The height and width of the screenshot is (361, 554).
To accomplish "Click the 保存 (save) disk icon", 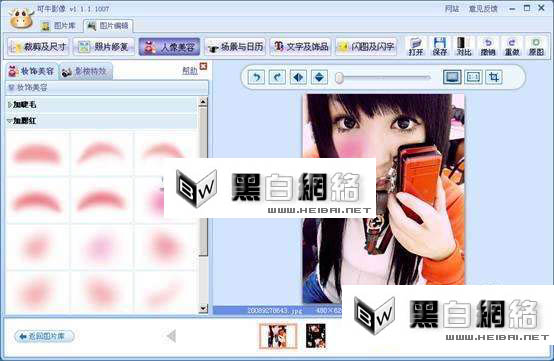I will (x=440, y=46).
